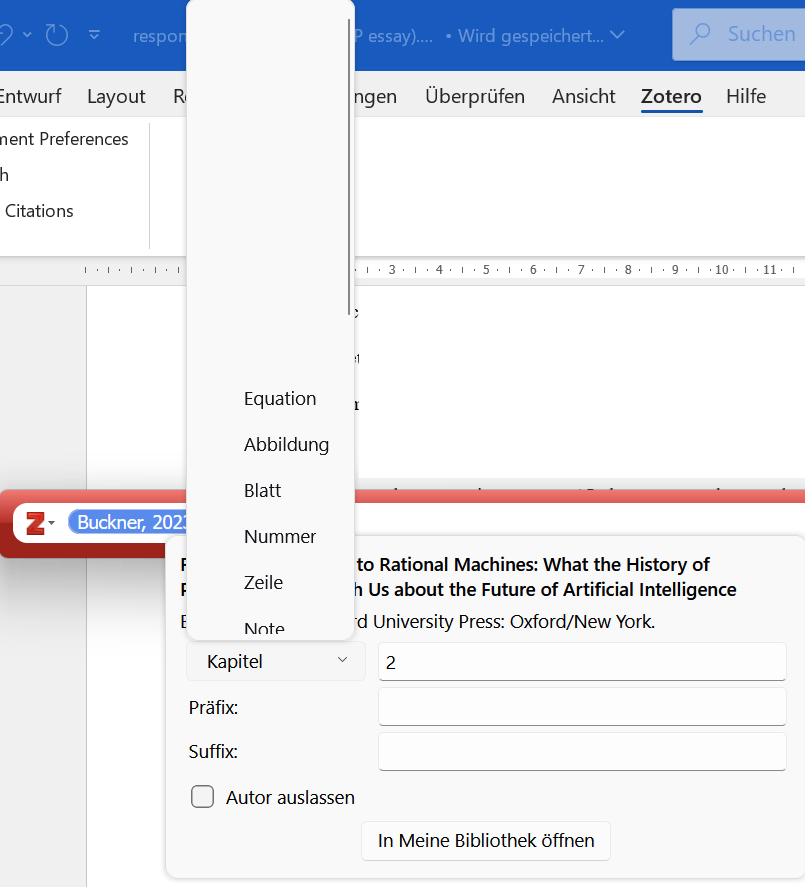Viewport: 805px width, 889px height.
Task: Click the Suffix input field
Action: point(582,752)
